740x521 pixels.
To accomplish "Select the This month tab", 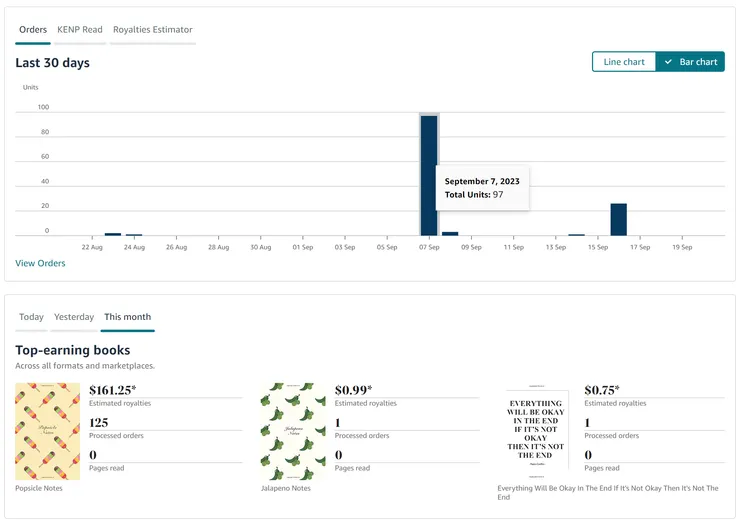I will [127, 317].
